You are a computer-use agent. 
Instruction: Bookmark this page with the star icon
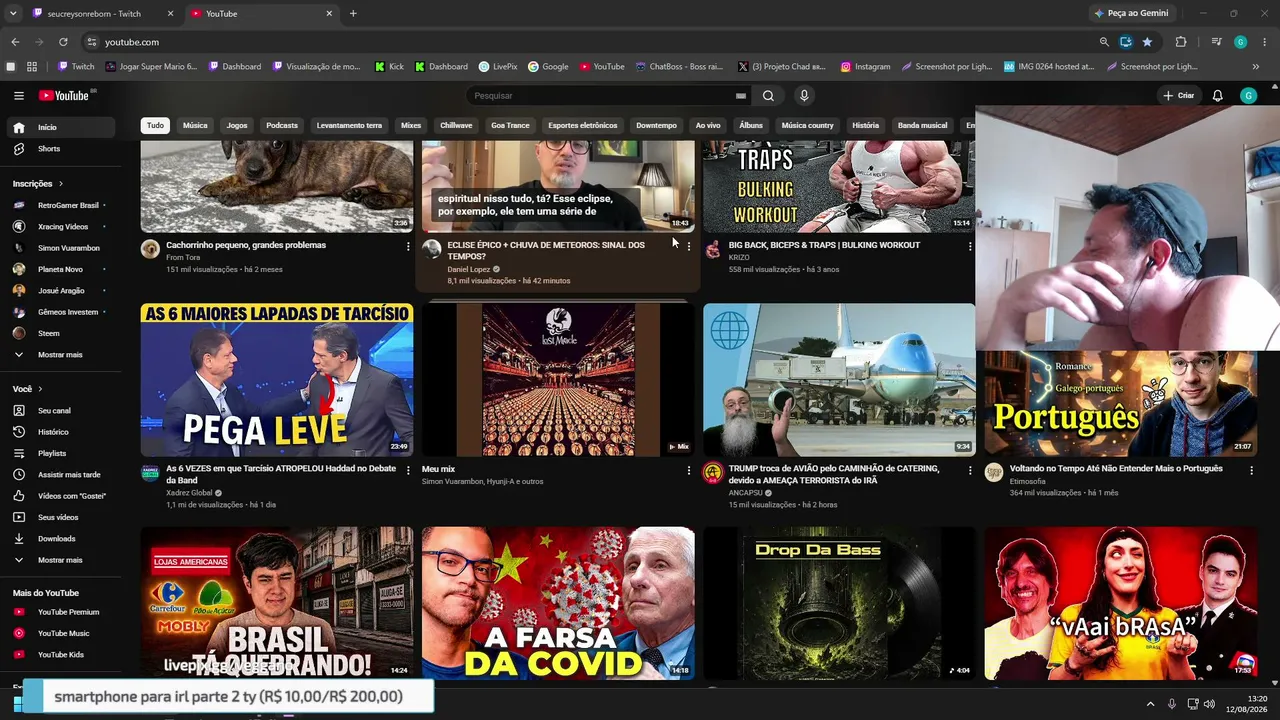1147,42
